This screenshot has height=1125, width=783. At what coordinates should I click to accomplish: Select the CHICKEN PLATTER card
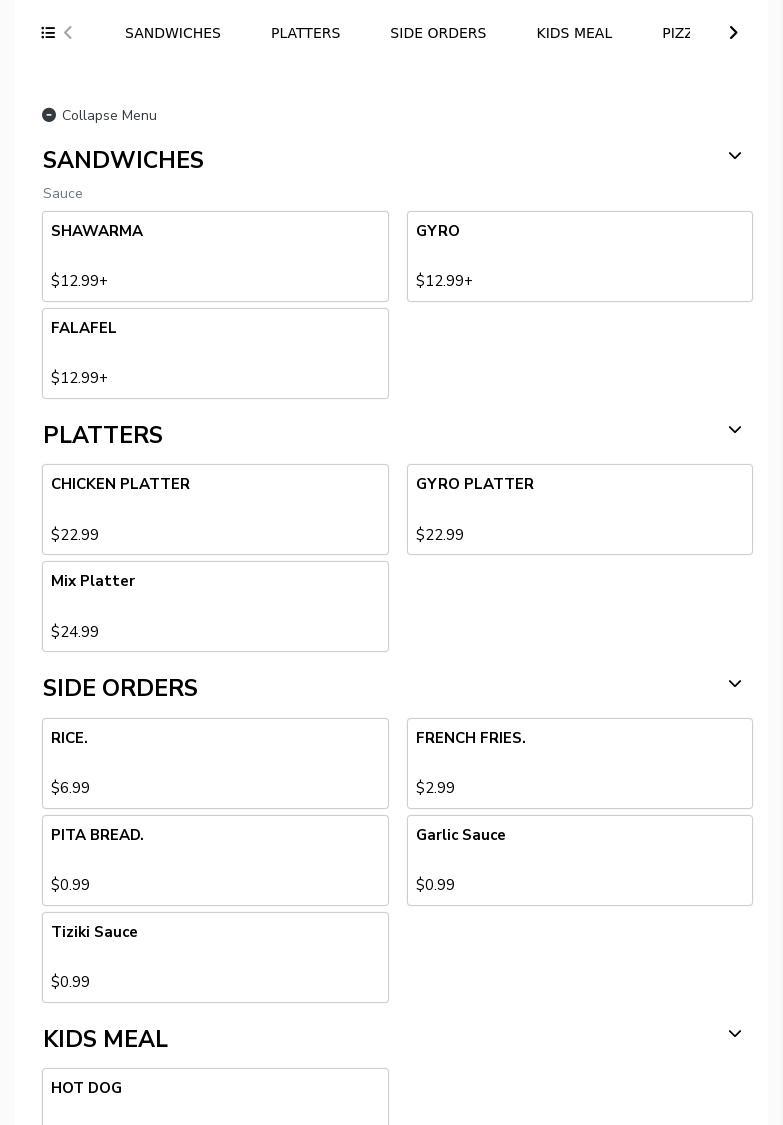point(215,509)
